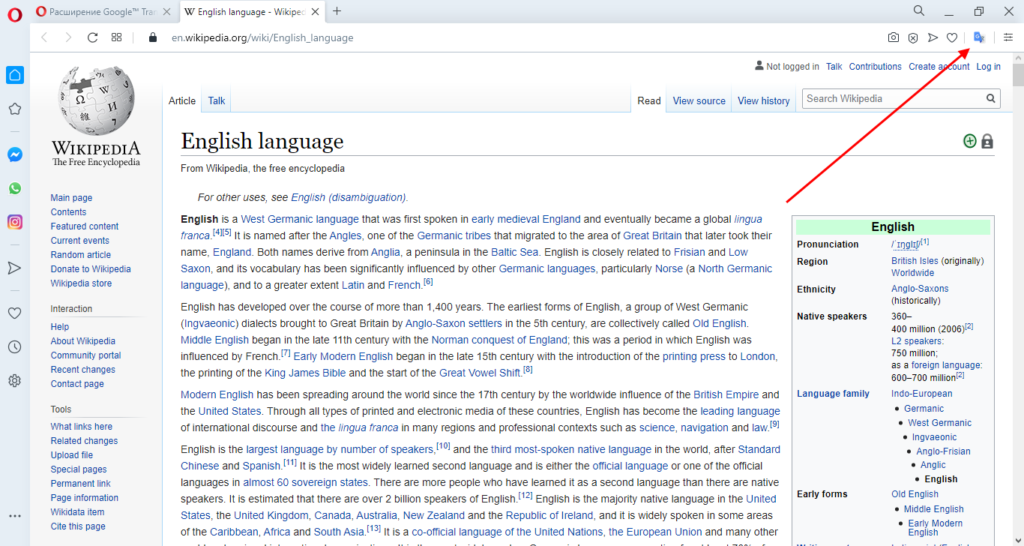Click the ad blocker shield icon
1024x546 pixels.
click(913, 38)
